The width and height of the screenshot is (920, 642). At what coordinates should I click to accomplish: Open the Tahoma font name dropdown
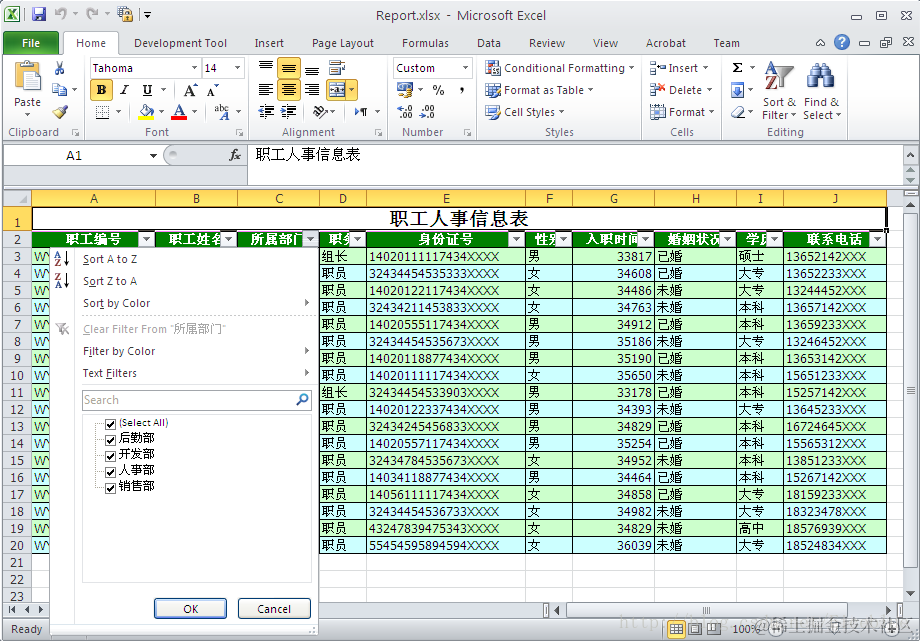point(194,68)
